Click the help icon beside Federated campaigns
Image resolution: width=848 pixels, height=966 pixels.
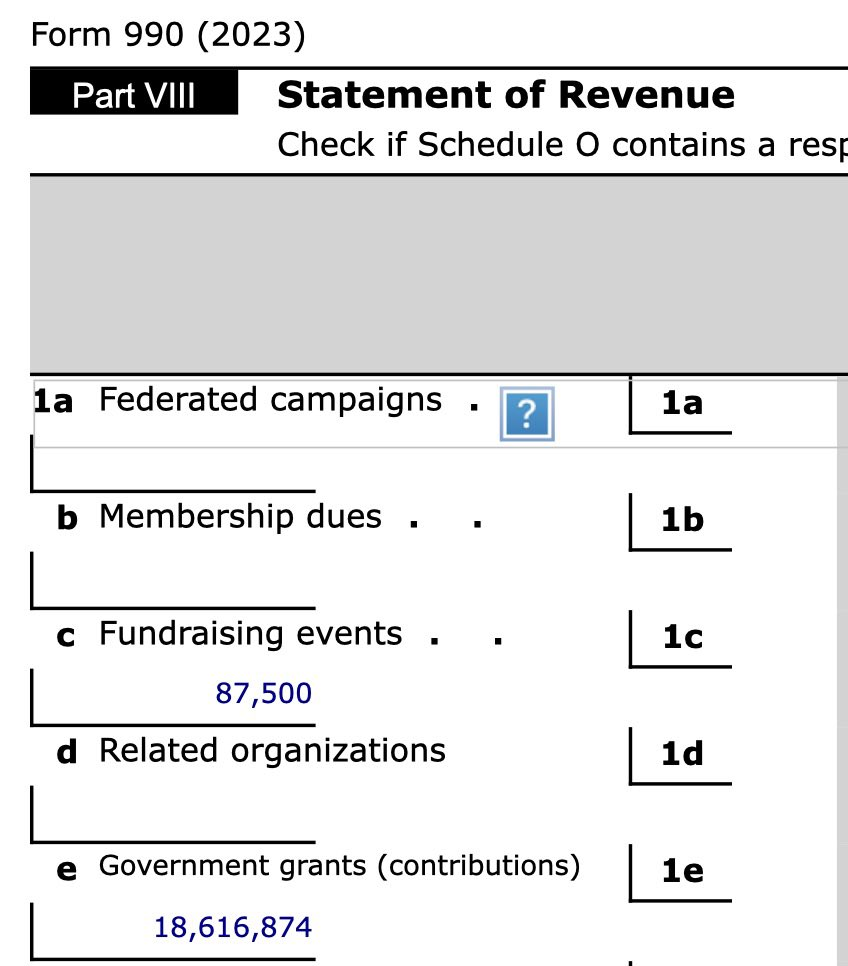(526, 414)
